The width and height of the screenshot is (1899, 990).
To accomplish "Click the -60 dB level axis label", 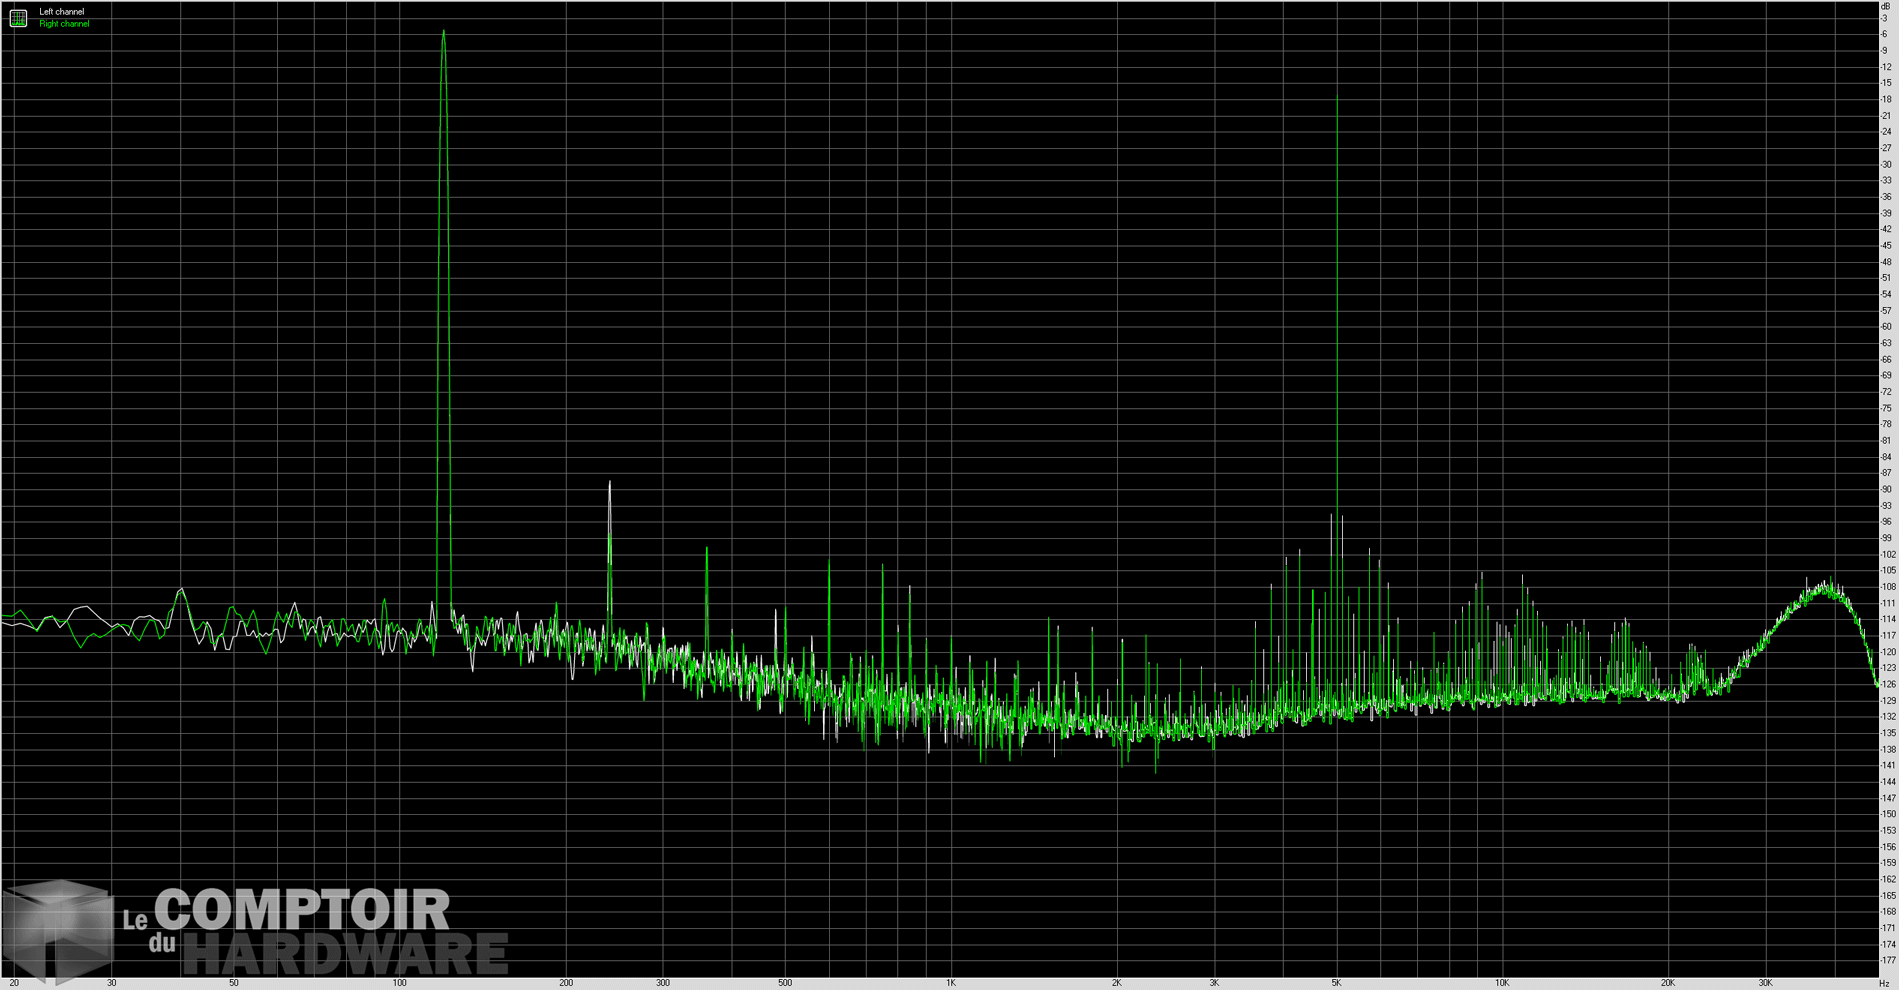I will (1886, 327).
